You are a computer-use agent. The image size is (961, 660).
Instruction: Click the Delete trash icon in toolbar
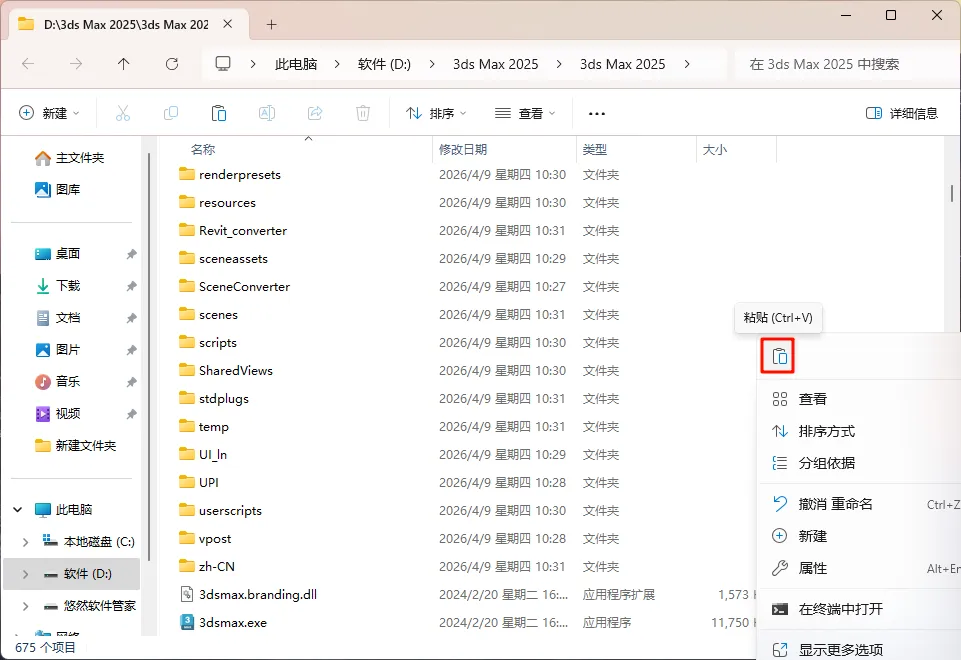(363, 113)
